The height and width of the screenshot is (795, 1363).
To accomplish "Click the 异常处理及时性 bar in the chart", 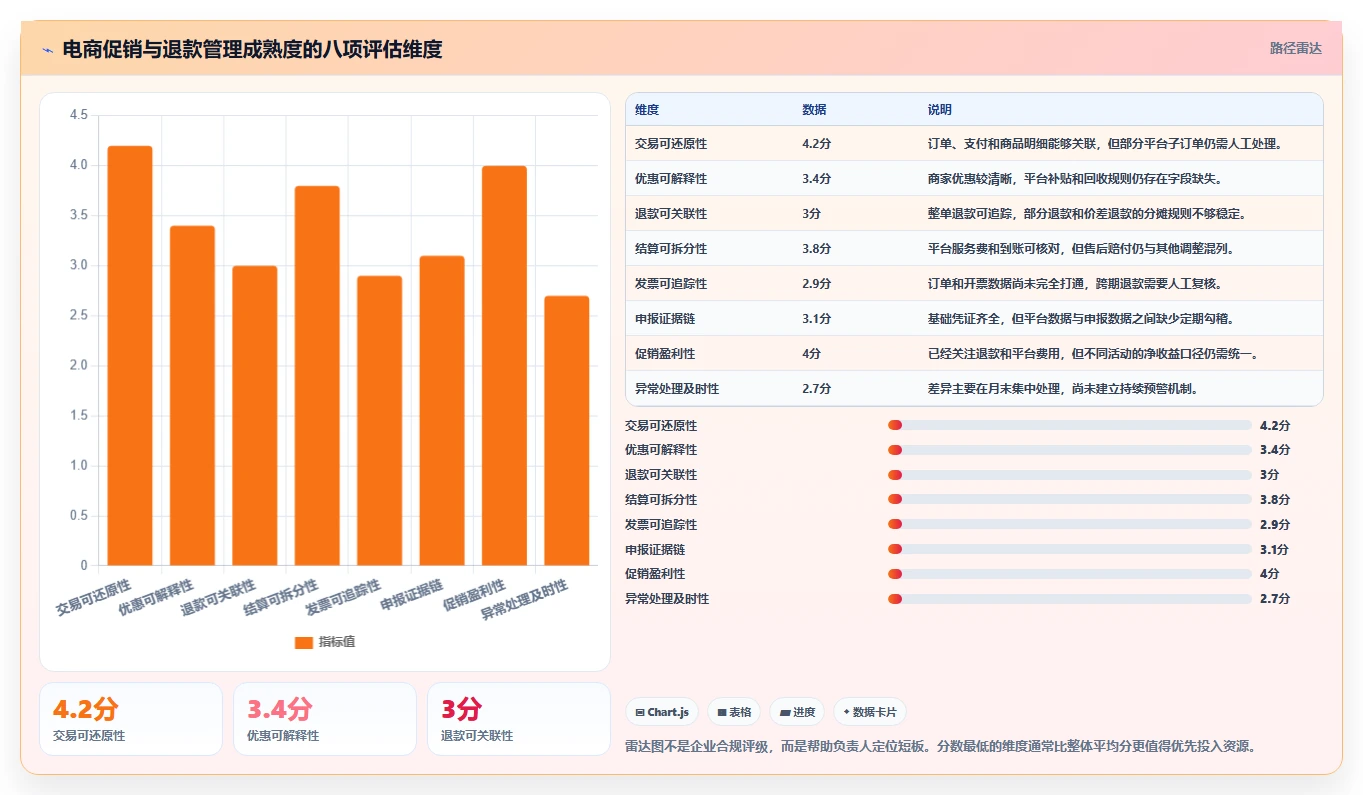I will pos(566,431).
